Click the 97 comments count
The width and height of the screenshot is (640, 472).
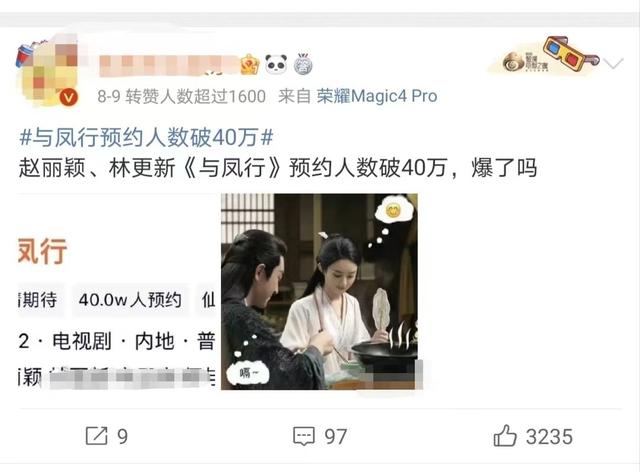(336, 436)
